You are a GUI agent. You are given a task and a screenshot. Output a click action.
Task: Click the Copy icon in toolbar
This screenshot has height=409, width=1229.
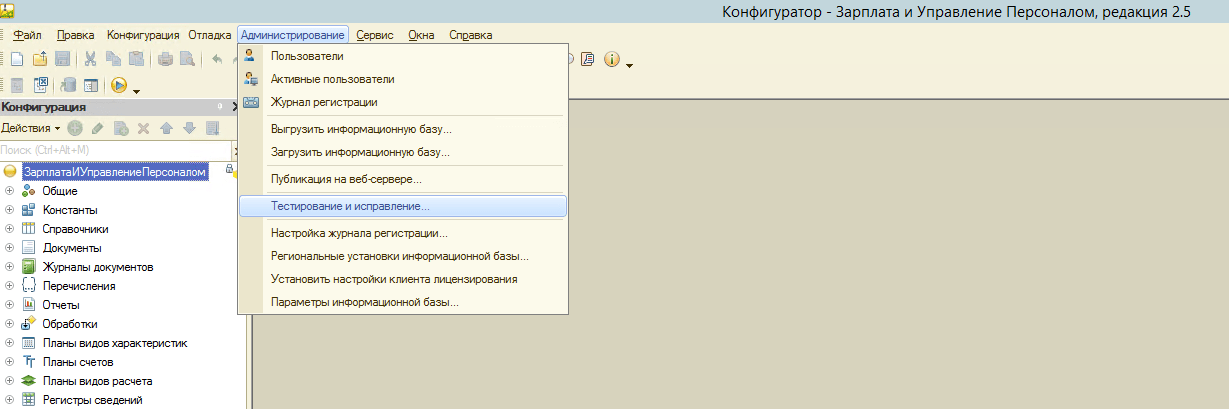(x=114, y=60)
